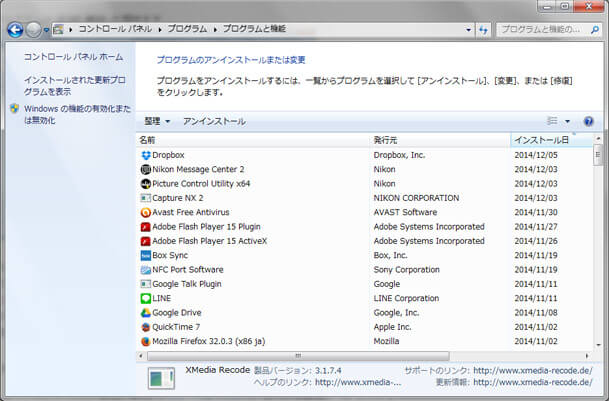Select the Dropbox, Inc. publisher cell
Image resolution: width=609 pixels, height=401 pixels.
[399, 155]
